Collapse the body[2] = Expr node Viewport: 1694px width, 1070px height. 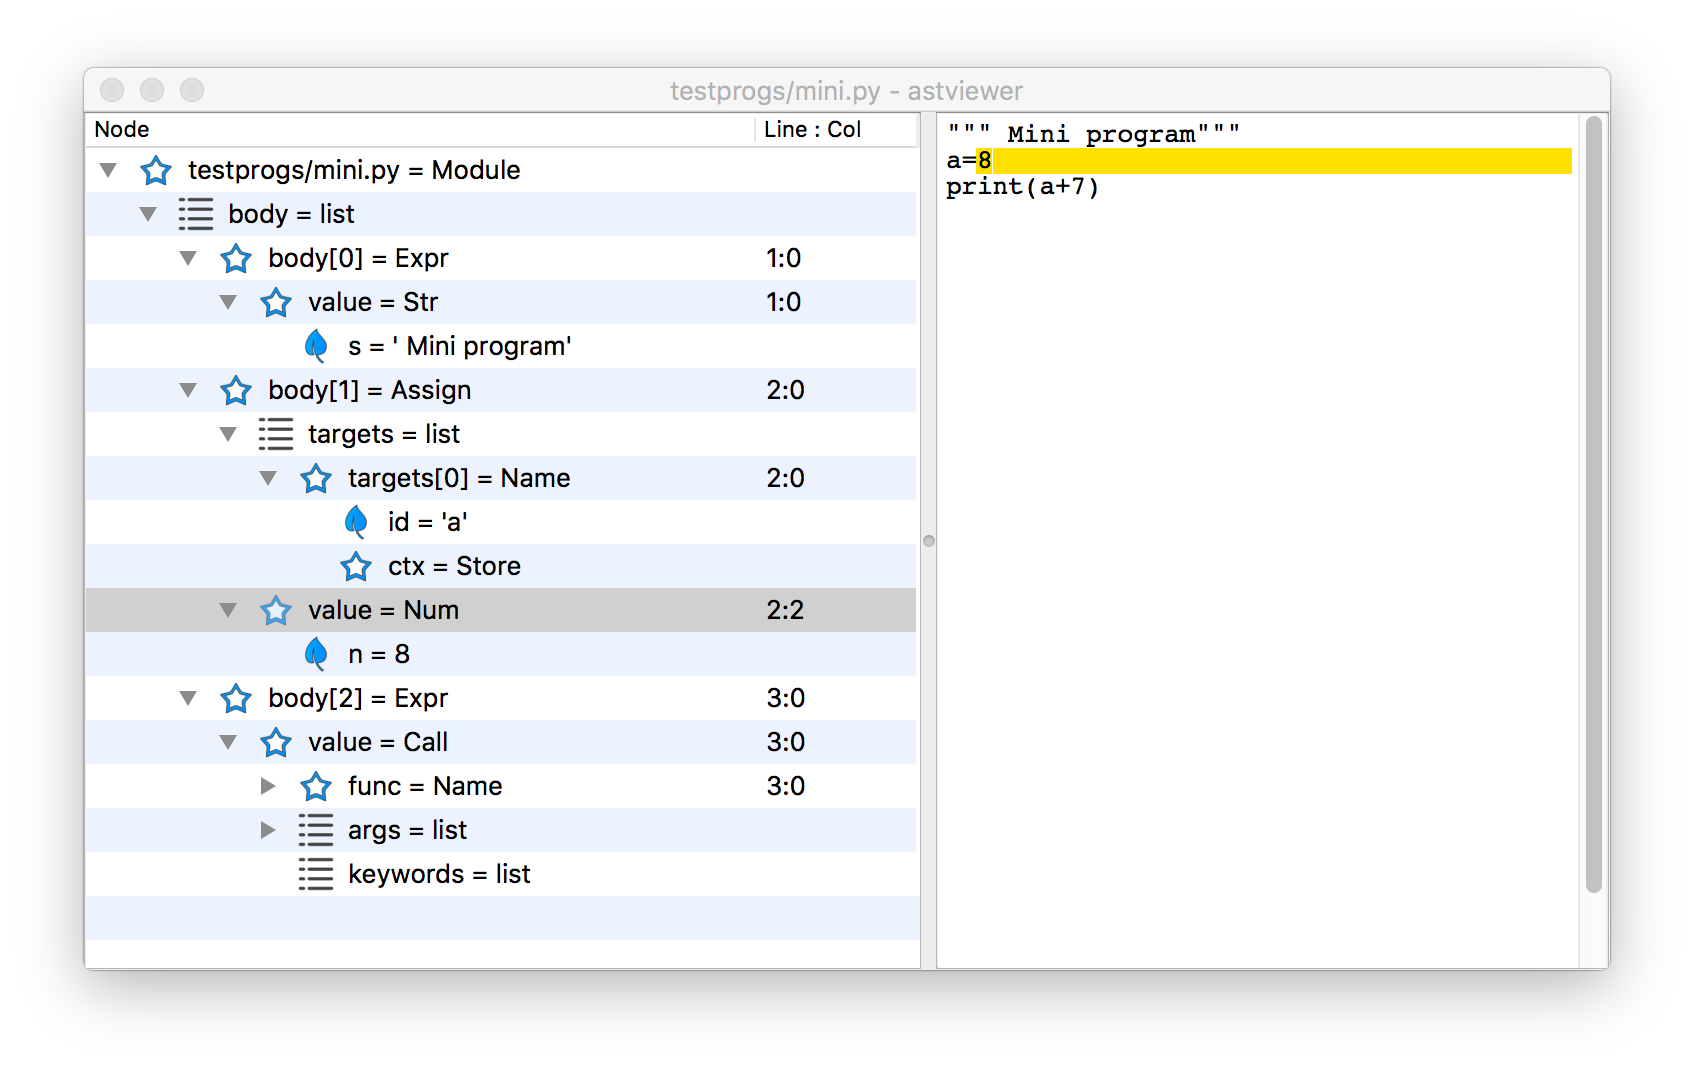(188, 698)
